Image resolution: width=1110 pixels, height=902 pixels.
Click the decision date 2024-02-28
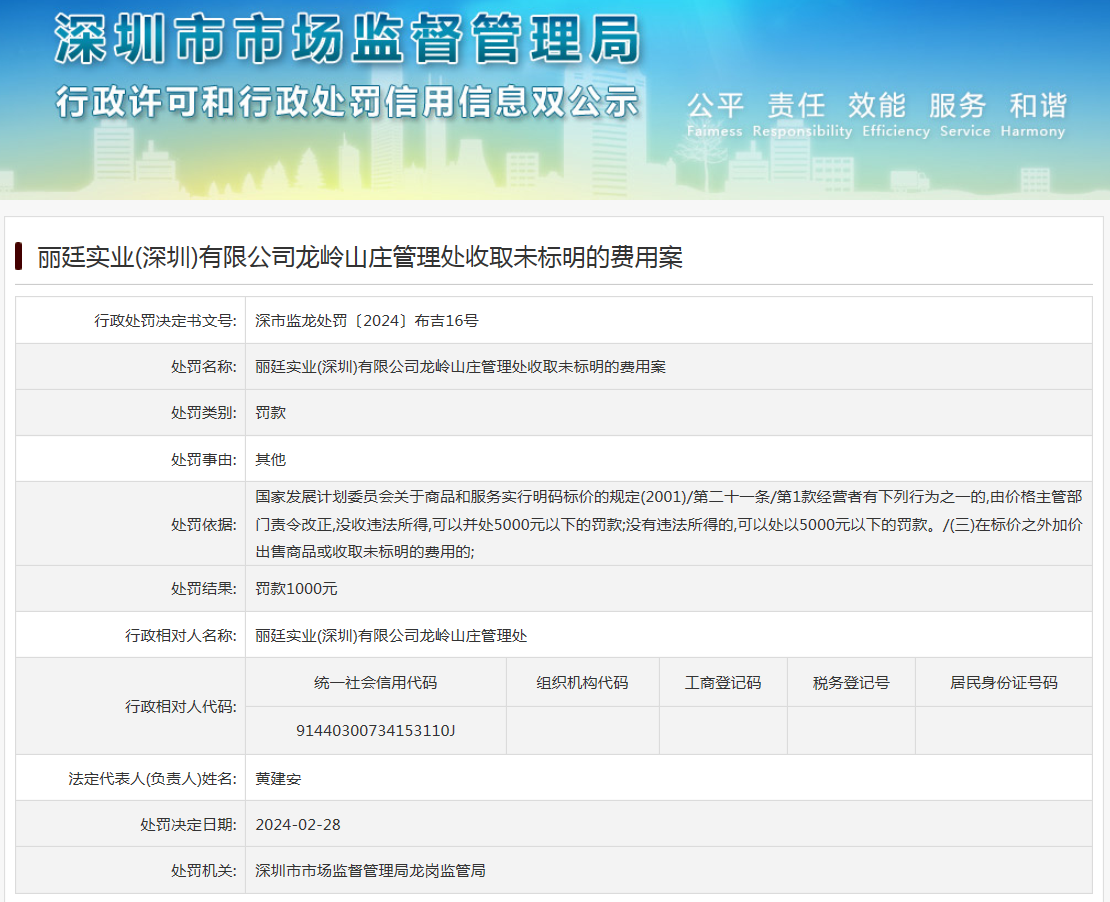tap(297, 825)
